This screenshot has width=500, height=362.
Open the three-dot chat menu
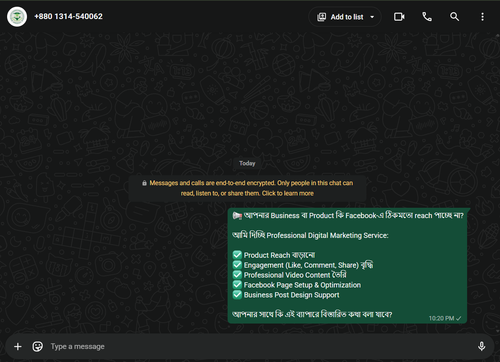(x=482, y=17)
